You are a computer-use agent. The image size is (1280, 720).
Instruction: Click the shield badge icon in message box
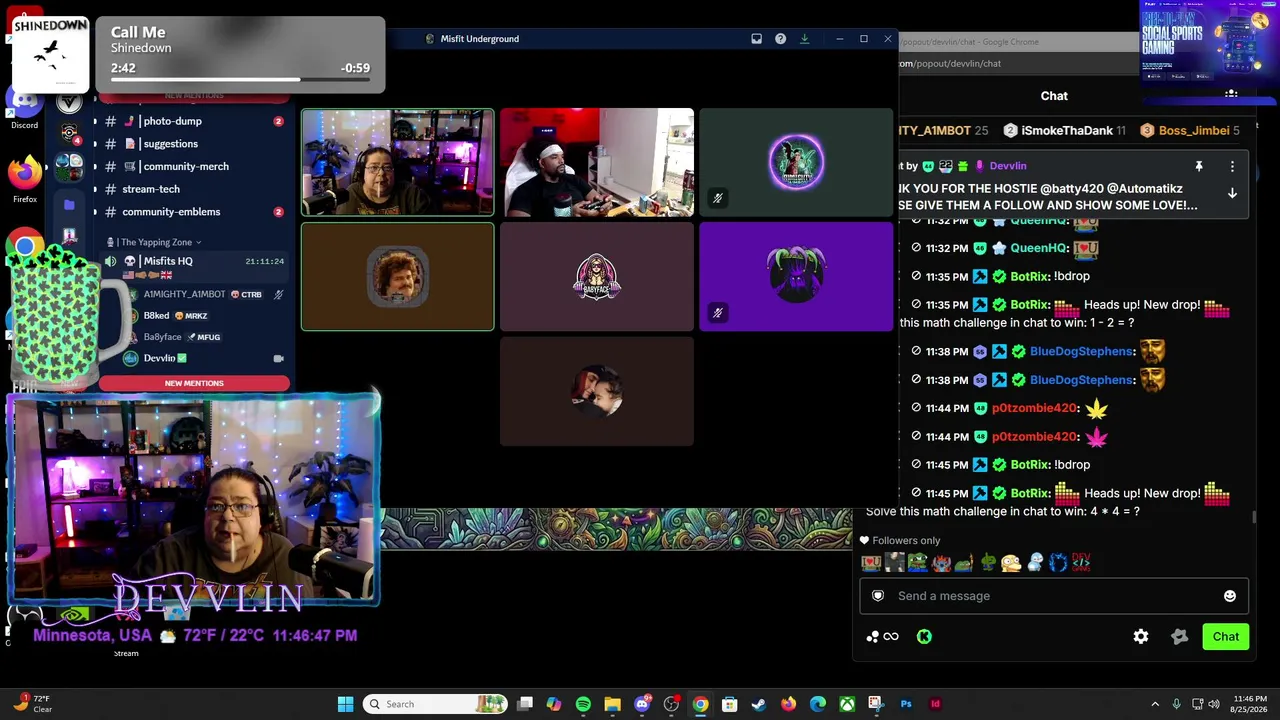click(878, 596)
